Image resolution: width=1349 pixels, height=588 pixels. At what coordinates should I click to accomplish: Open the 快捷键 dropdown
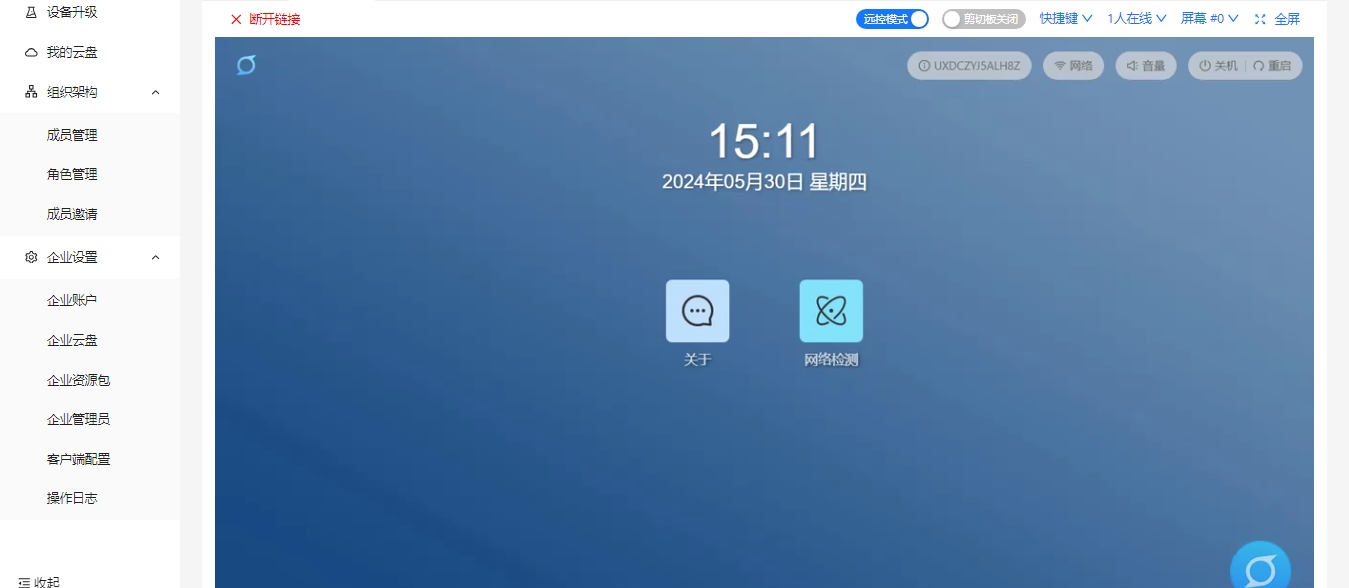[x=1066, y=19]
